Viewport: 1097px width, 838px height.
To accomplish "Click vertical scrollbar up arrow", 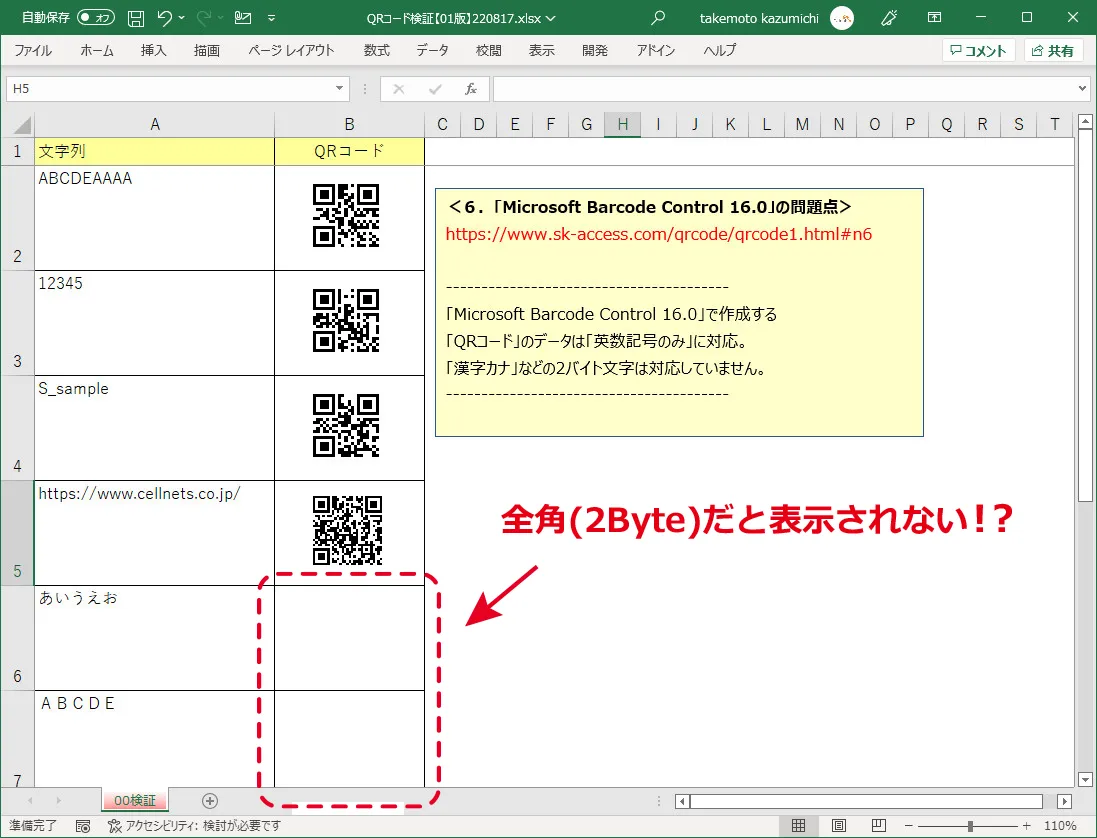I will coord(1085,122).
